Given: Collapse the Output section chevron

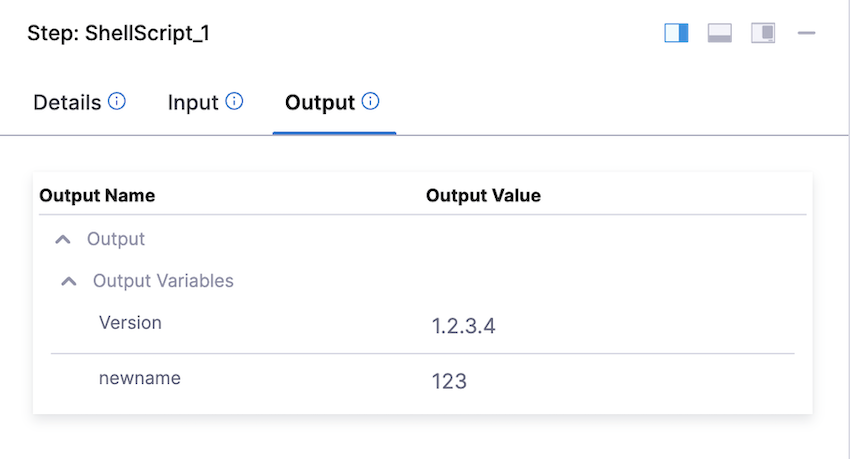Looking at the screenshot, I should click(x=63, y=240).
